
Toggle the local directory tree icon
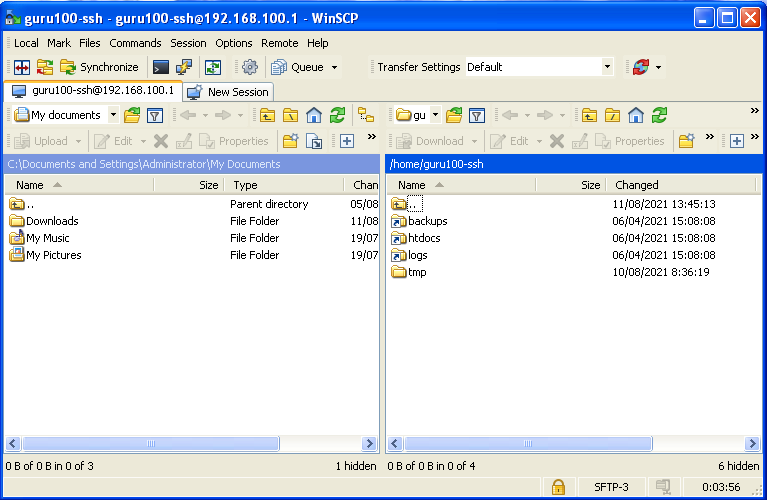(366, 115)
